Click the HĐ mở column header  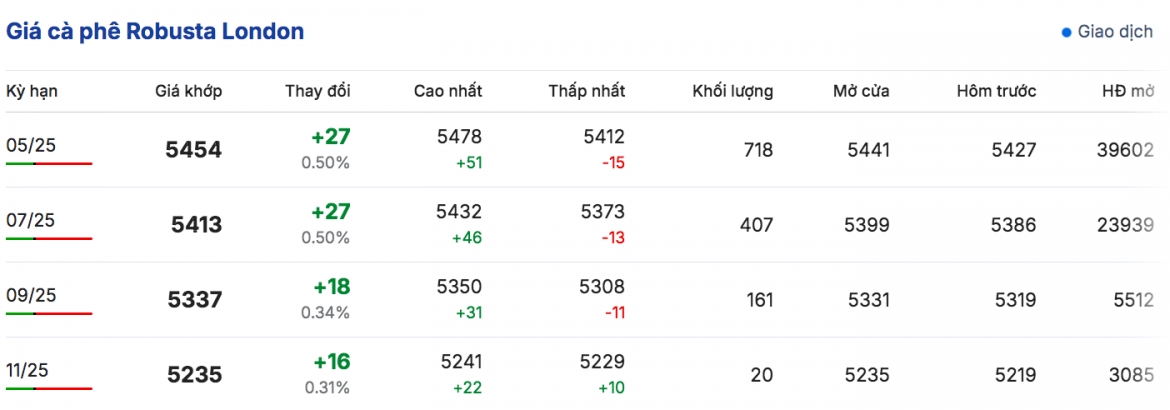point(1127,92)
